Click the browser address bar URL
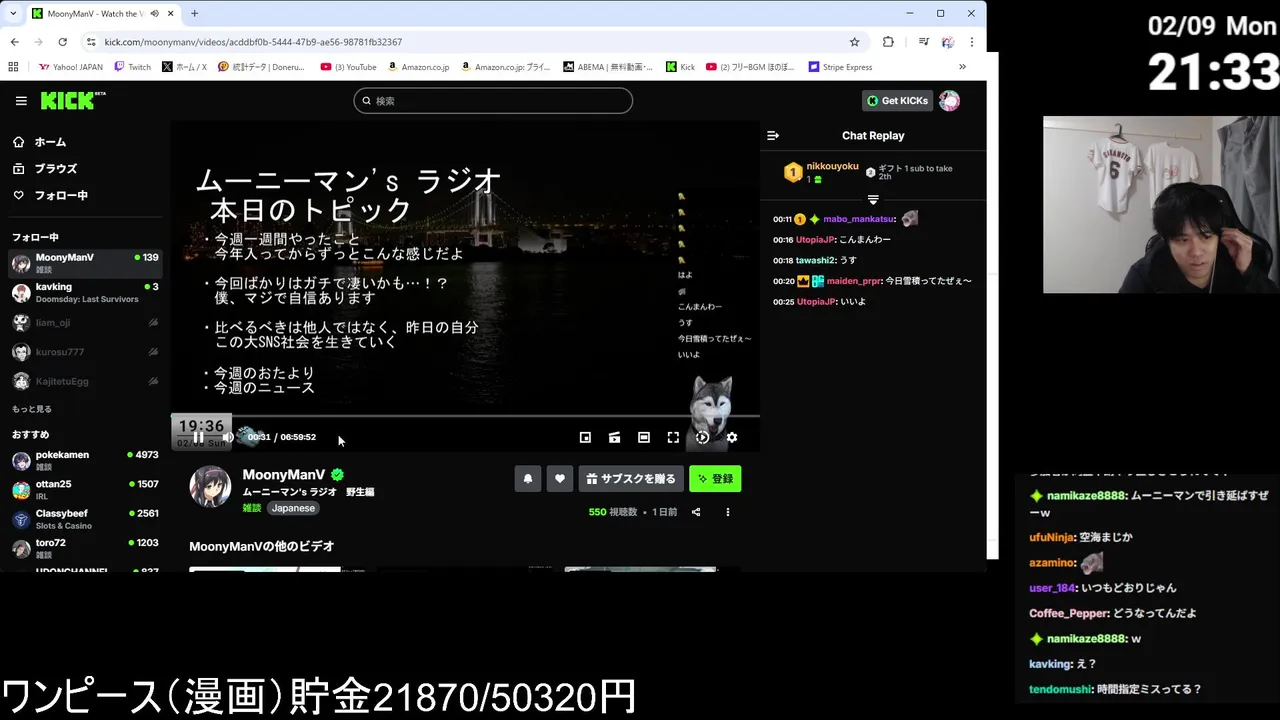The height and width of the screenshot is (720, 1280). click(253, 42)
